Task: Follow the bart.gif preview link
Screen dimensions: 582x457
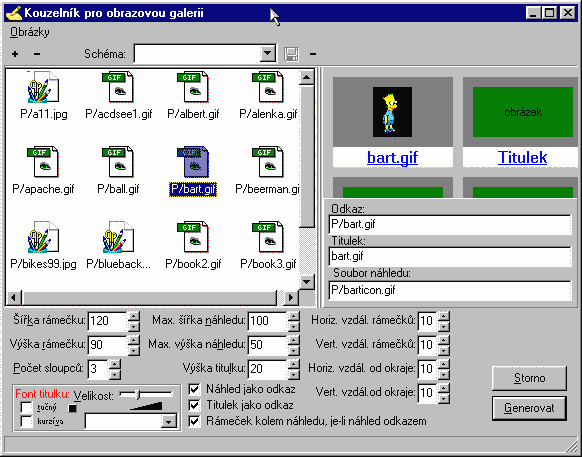Action: (x=392, y=157)
